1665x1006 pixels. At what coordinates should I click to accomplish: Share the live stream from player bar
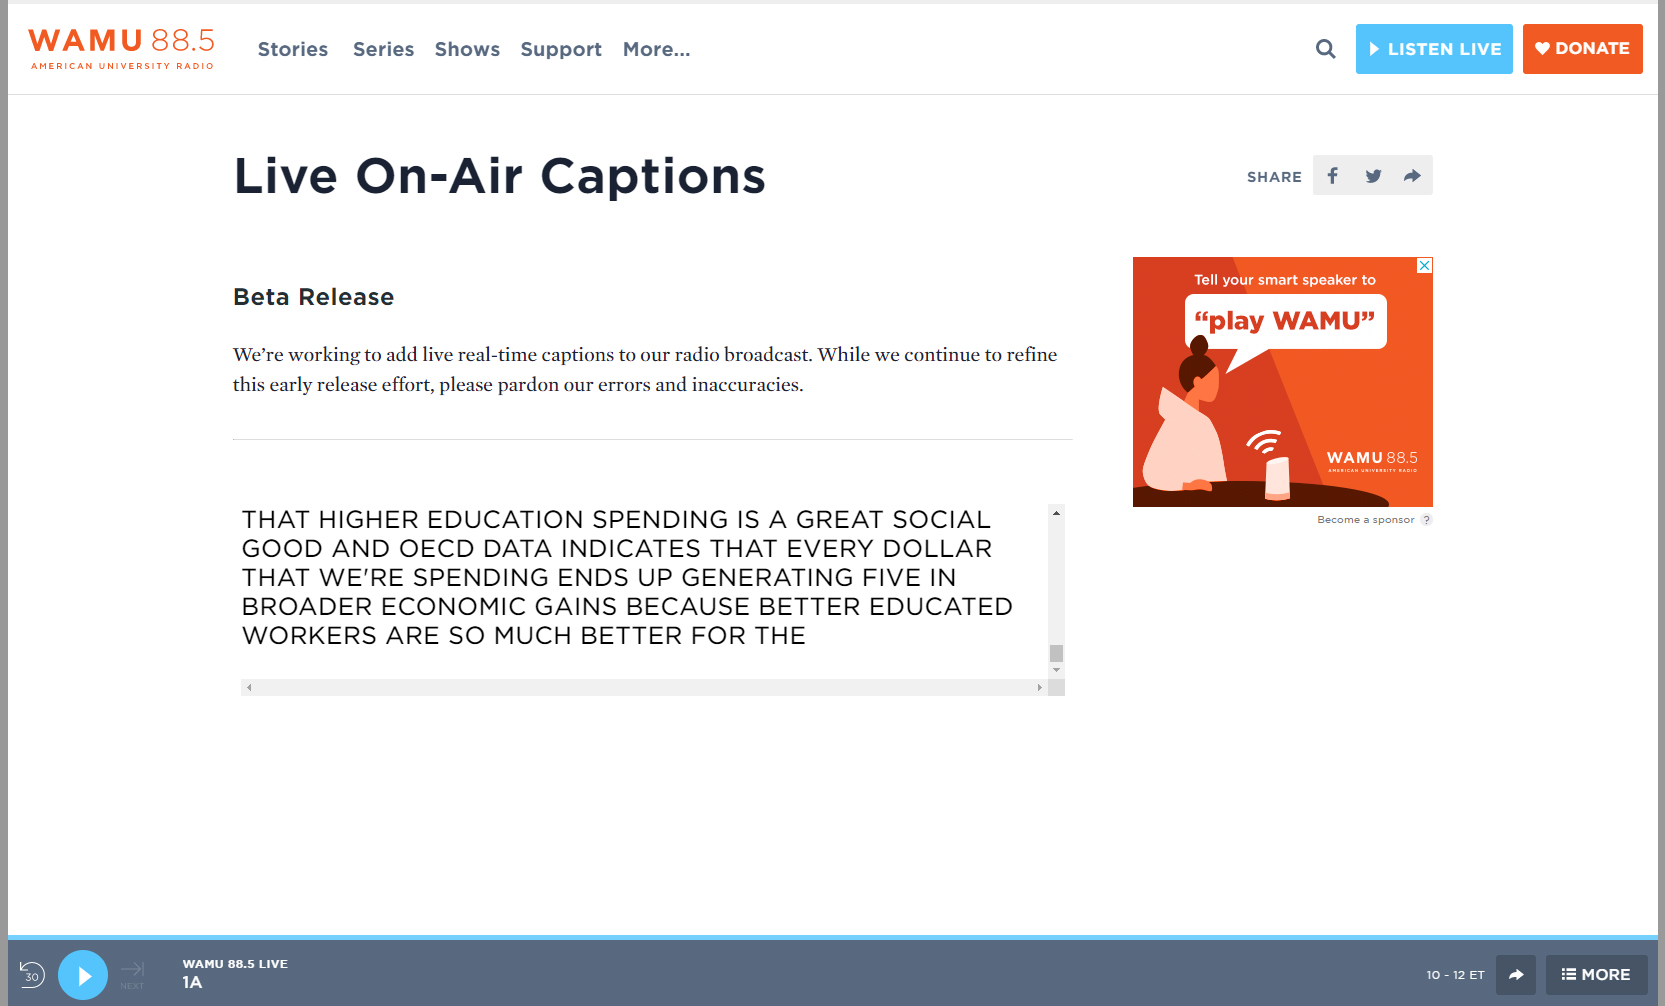point(1515,975)
